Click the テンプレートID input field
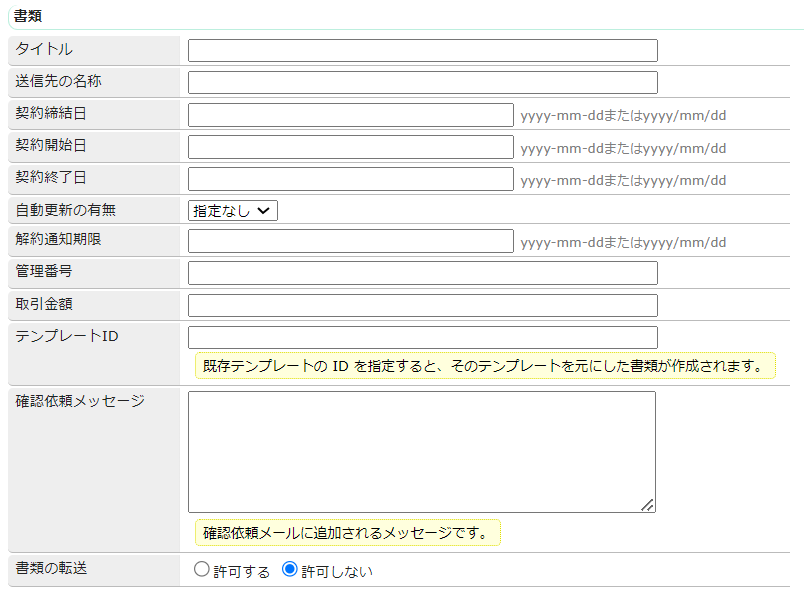This screenshot has width=804, height=592. pos(420,337)
